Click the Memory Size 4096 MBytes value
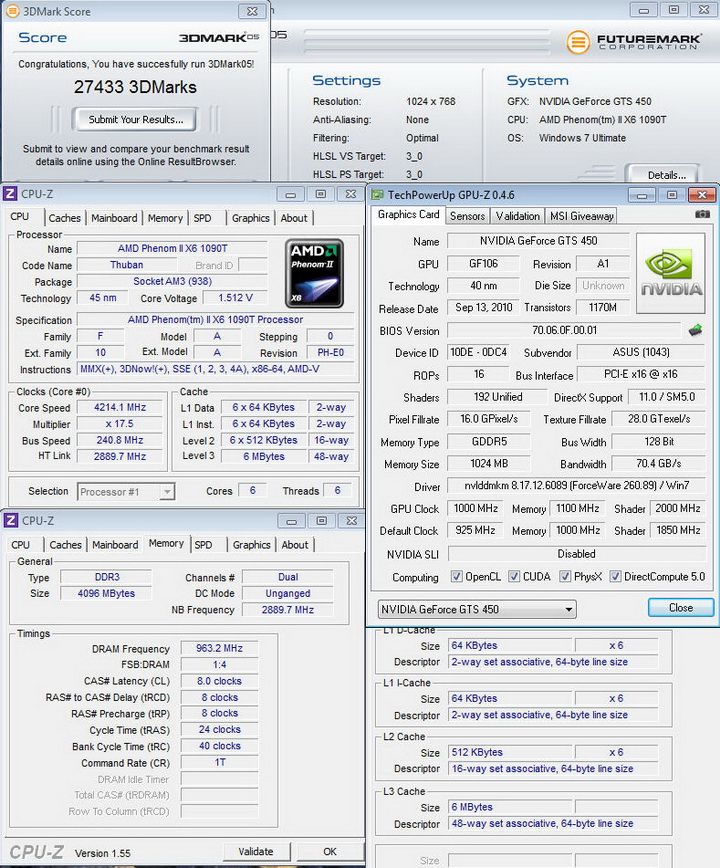The height and width of the screenshot is (868, 720). pos(106,593)
